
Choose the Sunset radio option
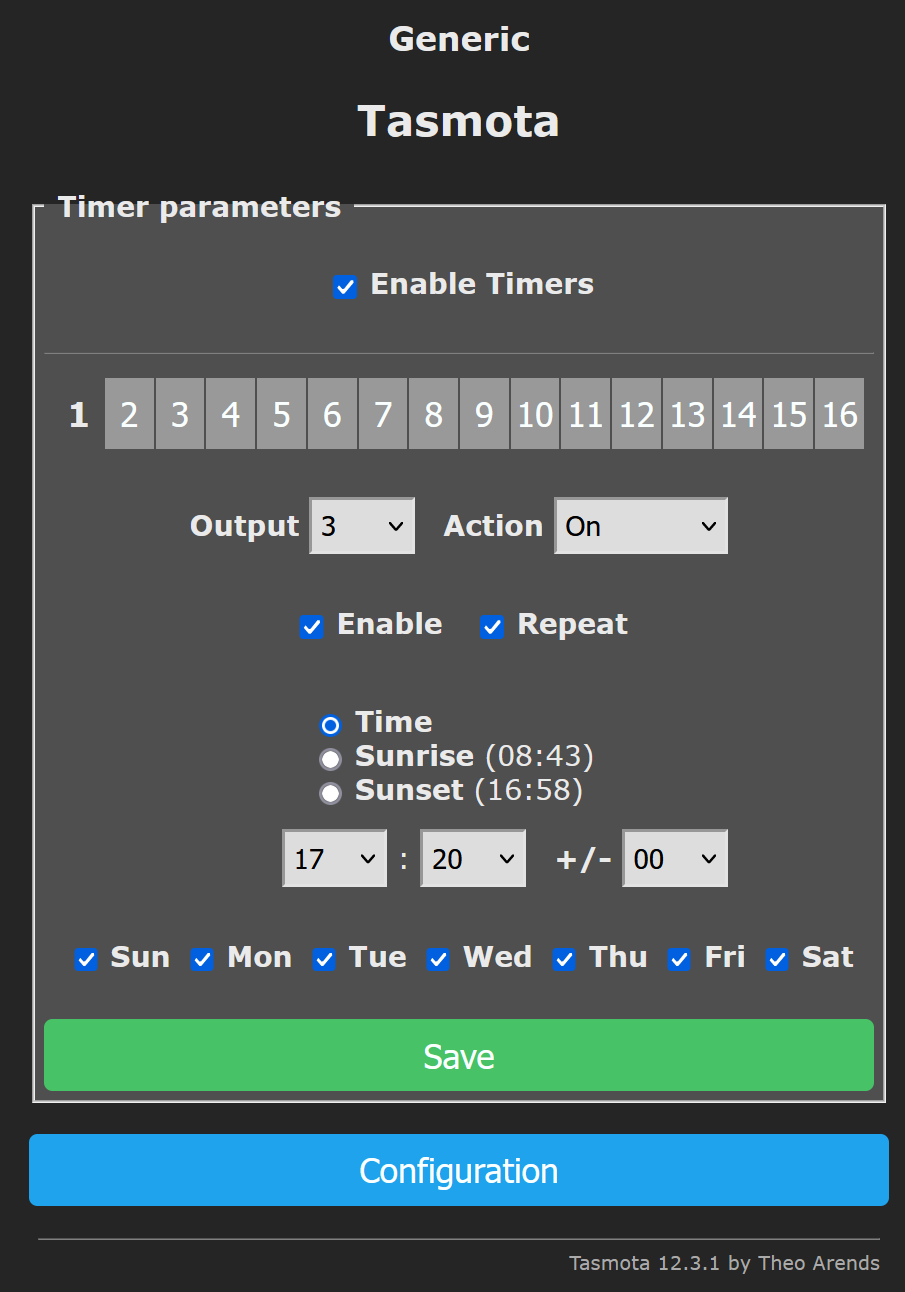click(x=330, y=793)
